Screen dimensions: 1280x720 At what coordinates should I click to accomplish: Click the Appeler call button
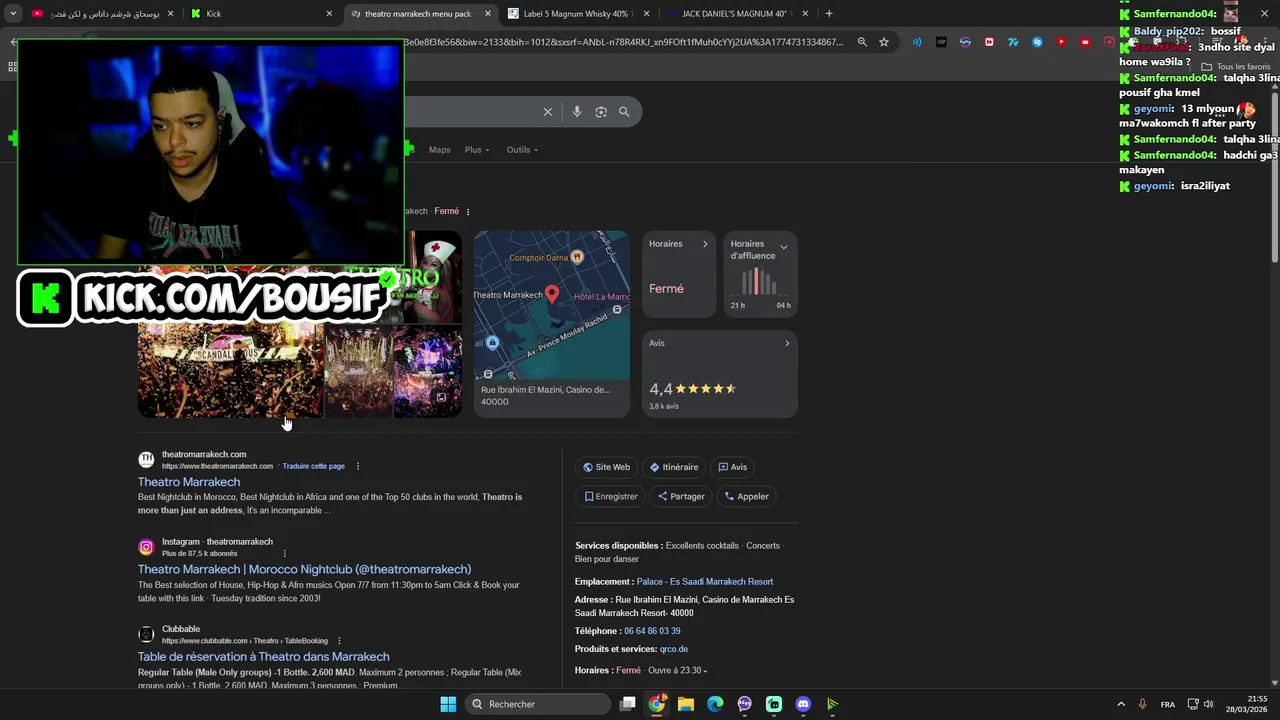pyautogui.click(x=747, y=496)
